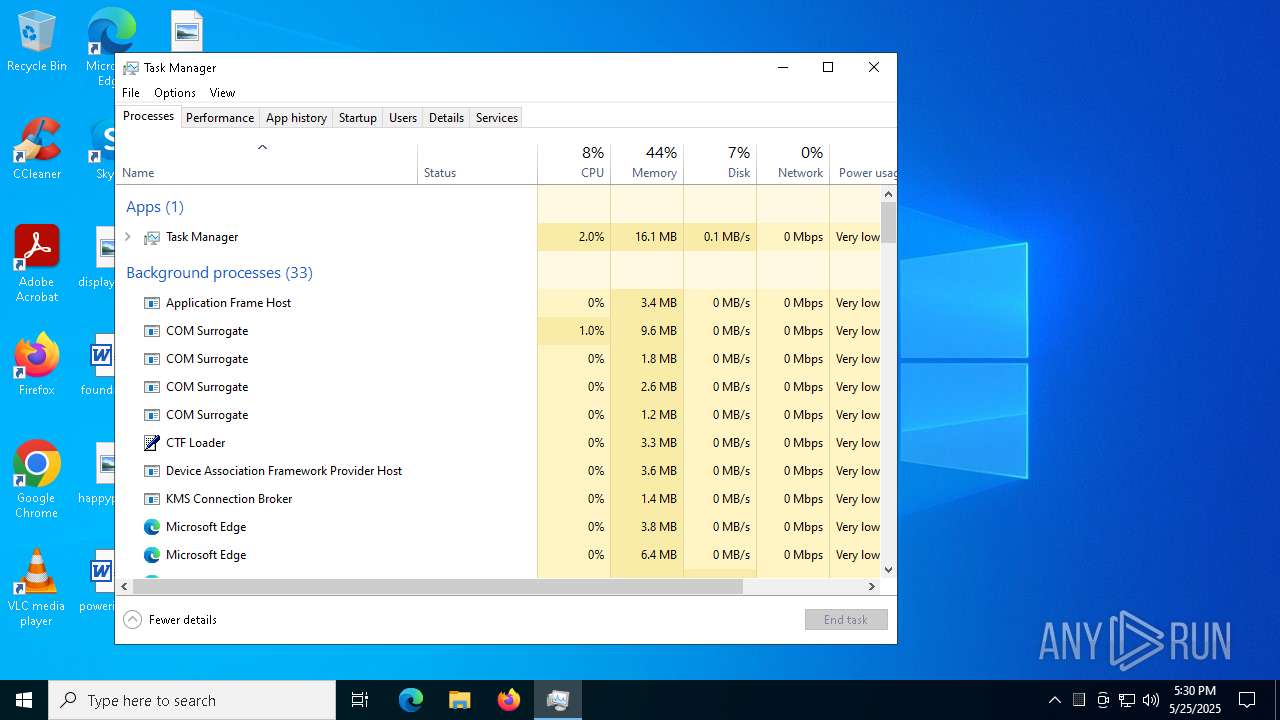Click the Task Manager button on the taskbar

[558, 700]
